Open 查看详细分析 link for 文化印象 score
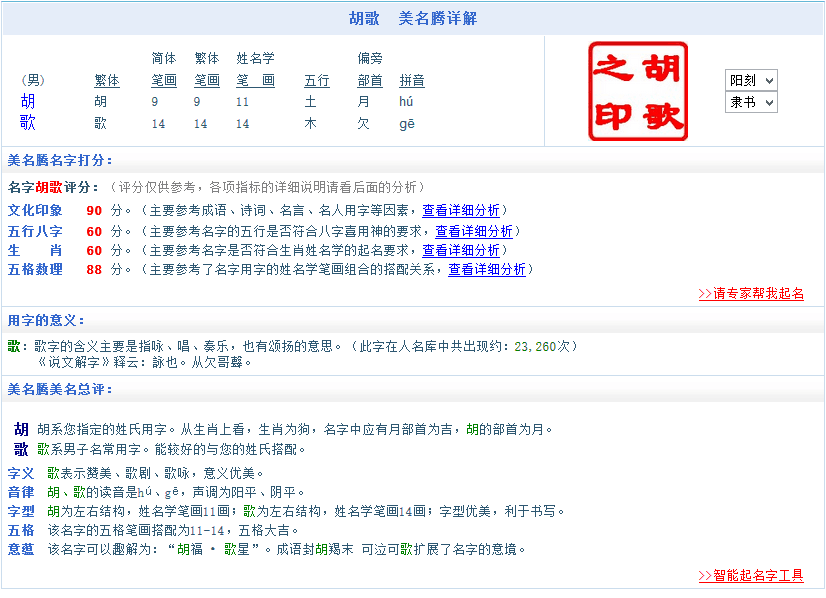This screenshot has width=826, height=598. coord(460,210)
